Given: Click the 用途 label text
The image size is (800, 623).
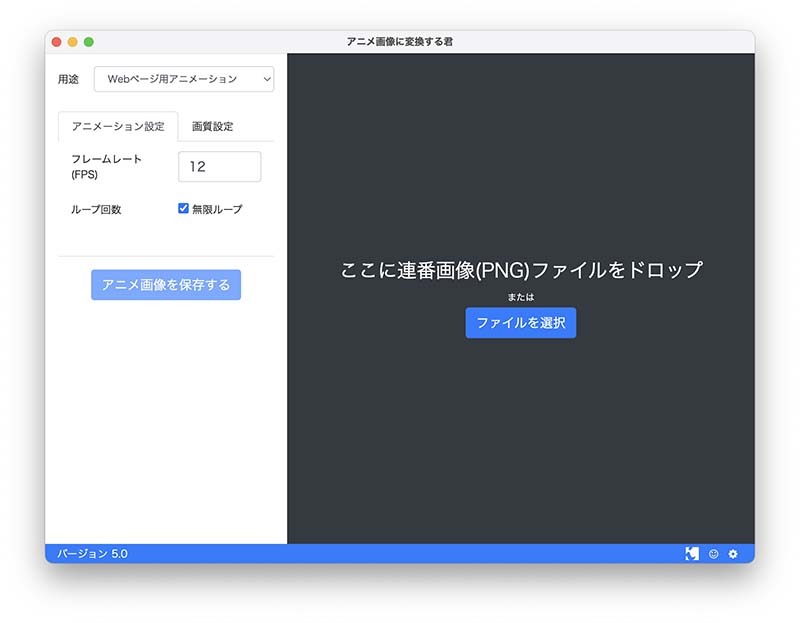Looking at the screenshot, I should pos(68,79).
